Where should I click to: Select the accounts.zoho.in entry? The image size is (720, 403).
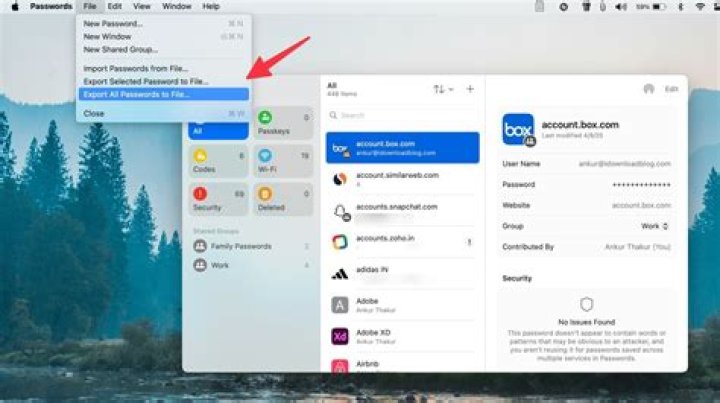coord(403,242)
